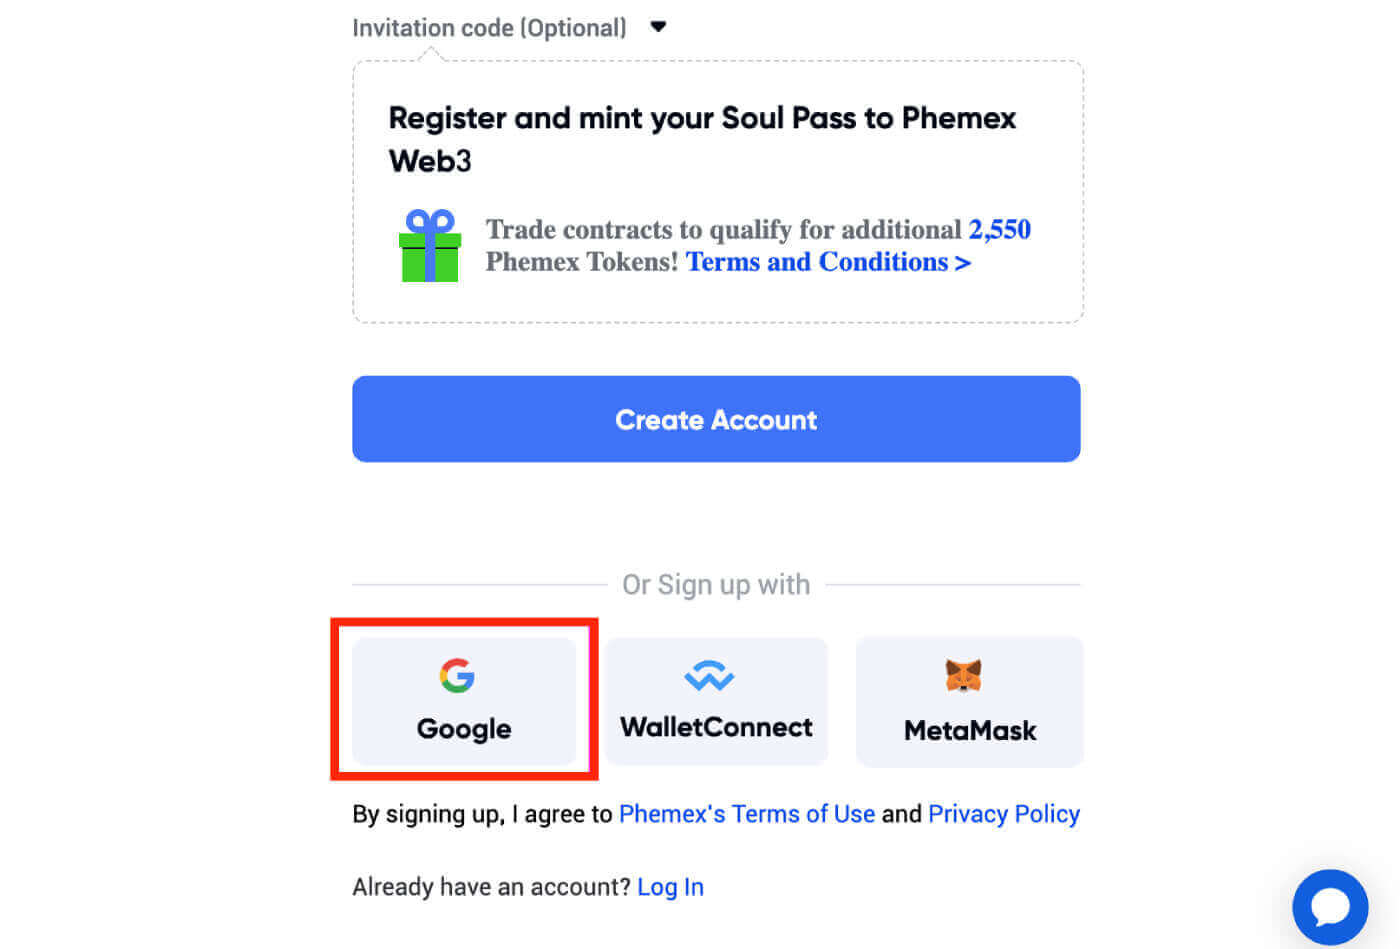The image size is (1400, 949).
Task: Click the highlighted Google sign-up option
Action: coord(463,700)
